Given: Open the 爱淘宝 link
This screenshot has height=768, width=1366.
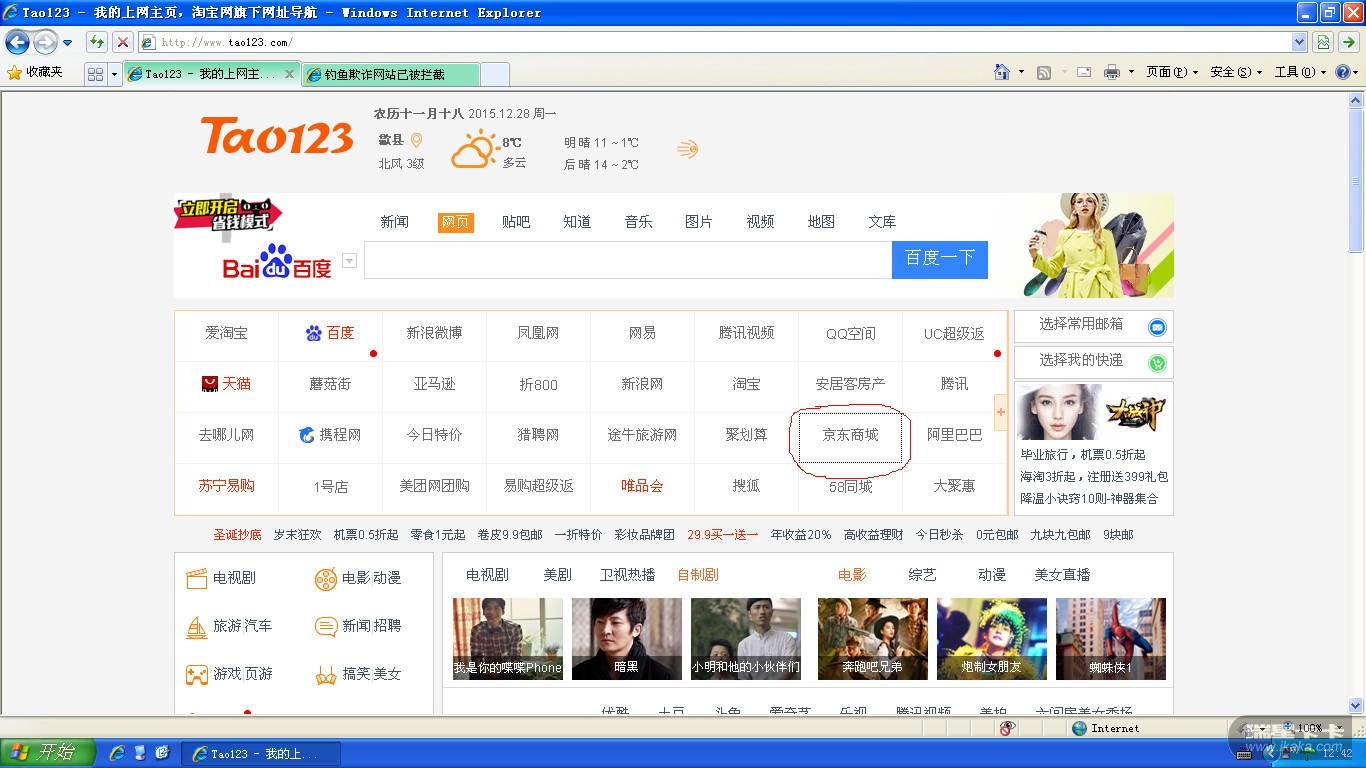Looking at the screenshot, I should [x=226, y=333].
